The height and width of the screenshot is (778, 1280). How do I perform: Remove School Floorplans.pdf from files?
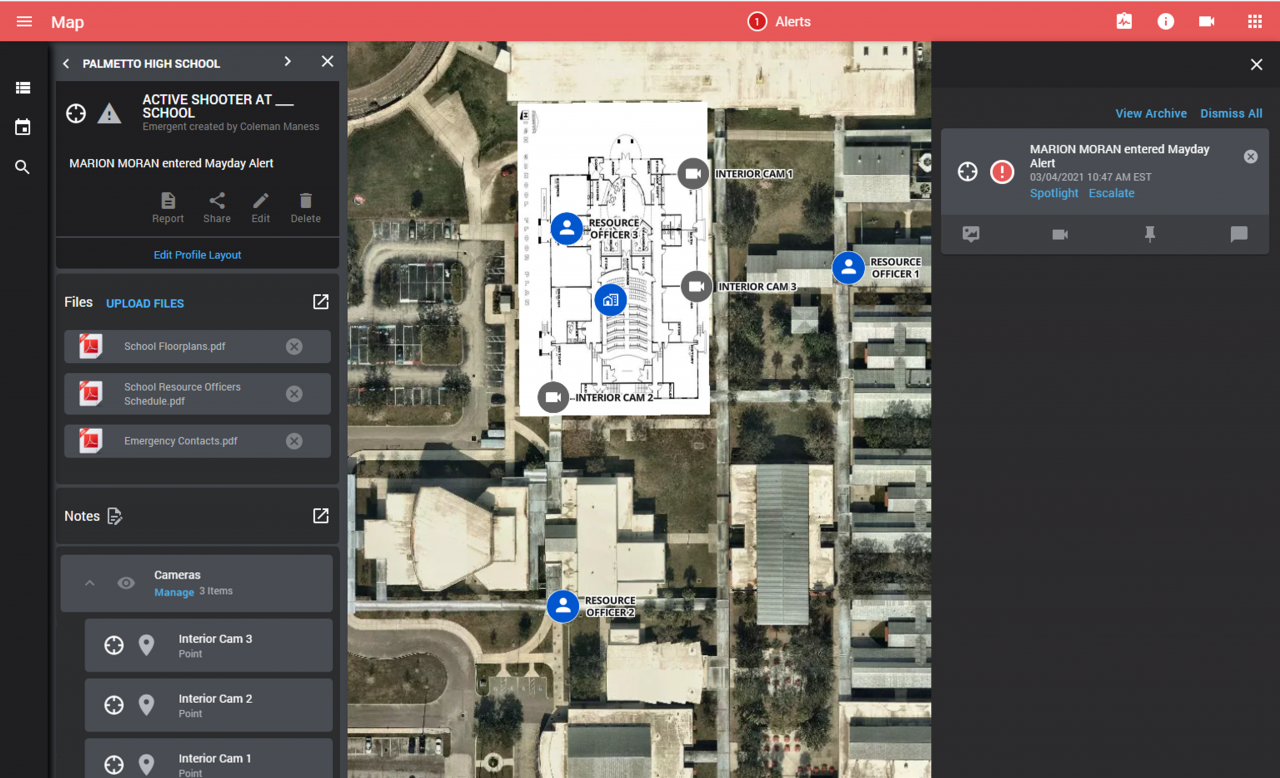coord(294,346)
